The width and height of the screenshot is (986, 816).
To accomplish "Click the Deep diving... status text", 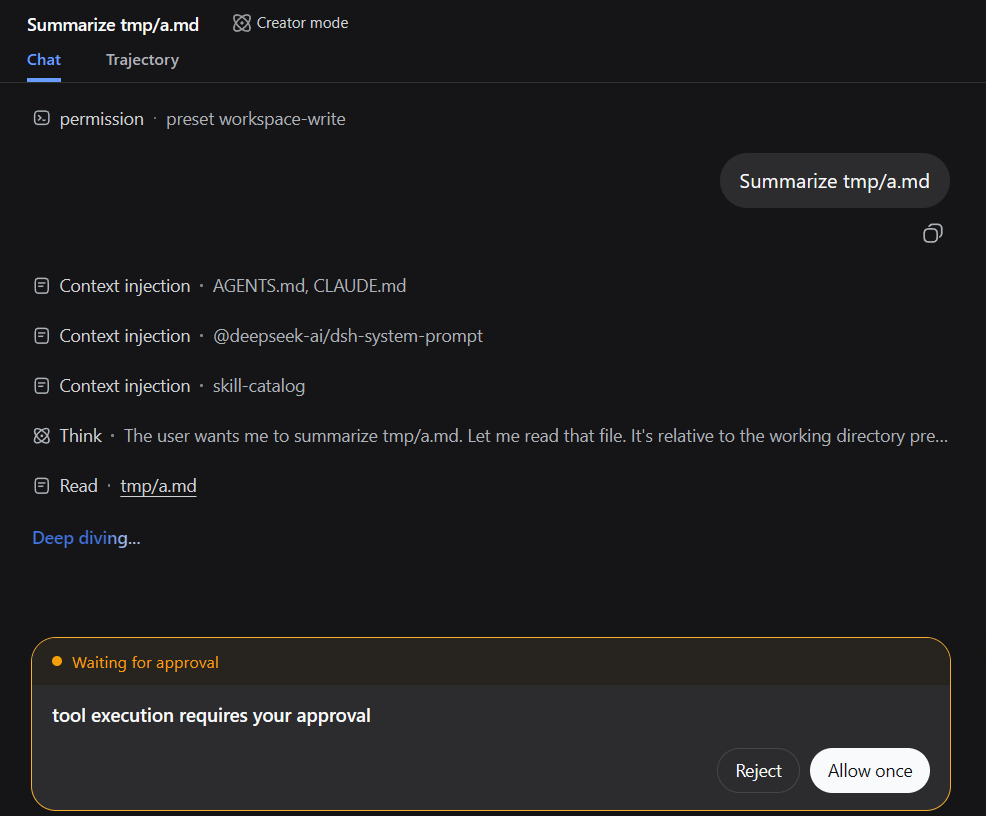I will coord(86,538).
